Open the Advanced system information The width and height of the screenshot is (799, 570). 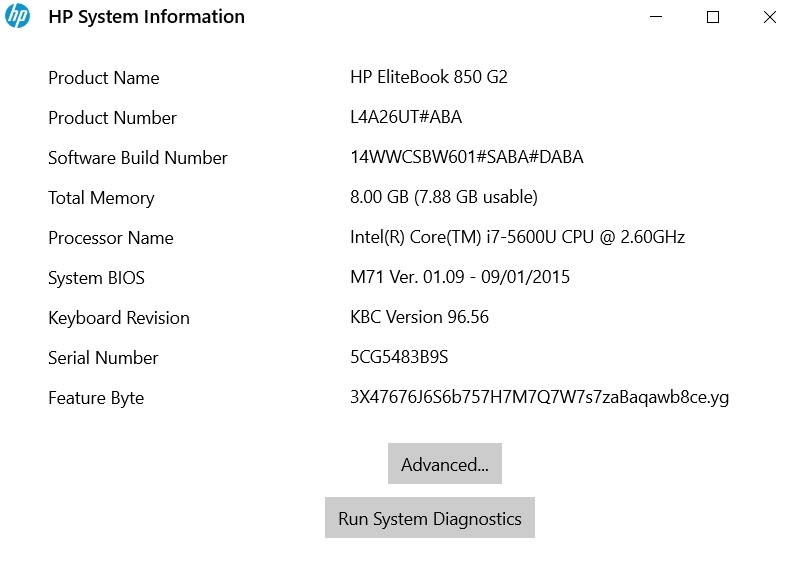tap(444, 464)
